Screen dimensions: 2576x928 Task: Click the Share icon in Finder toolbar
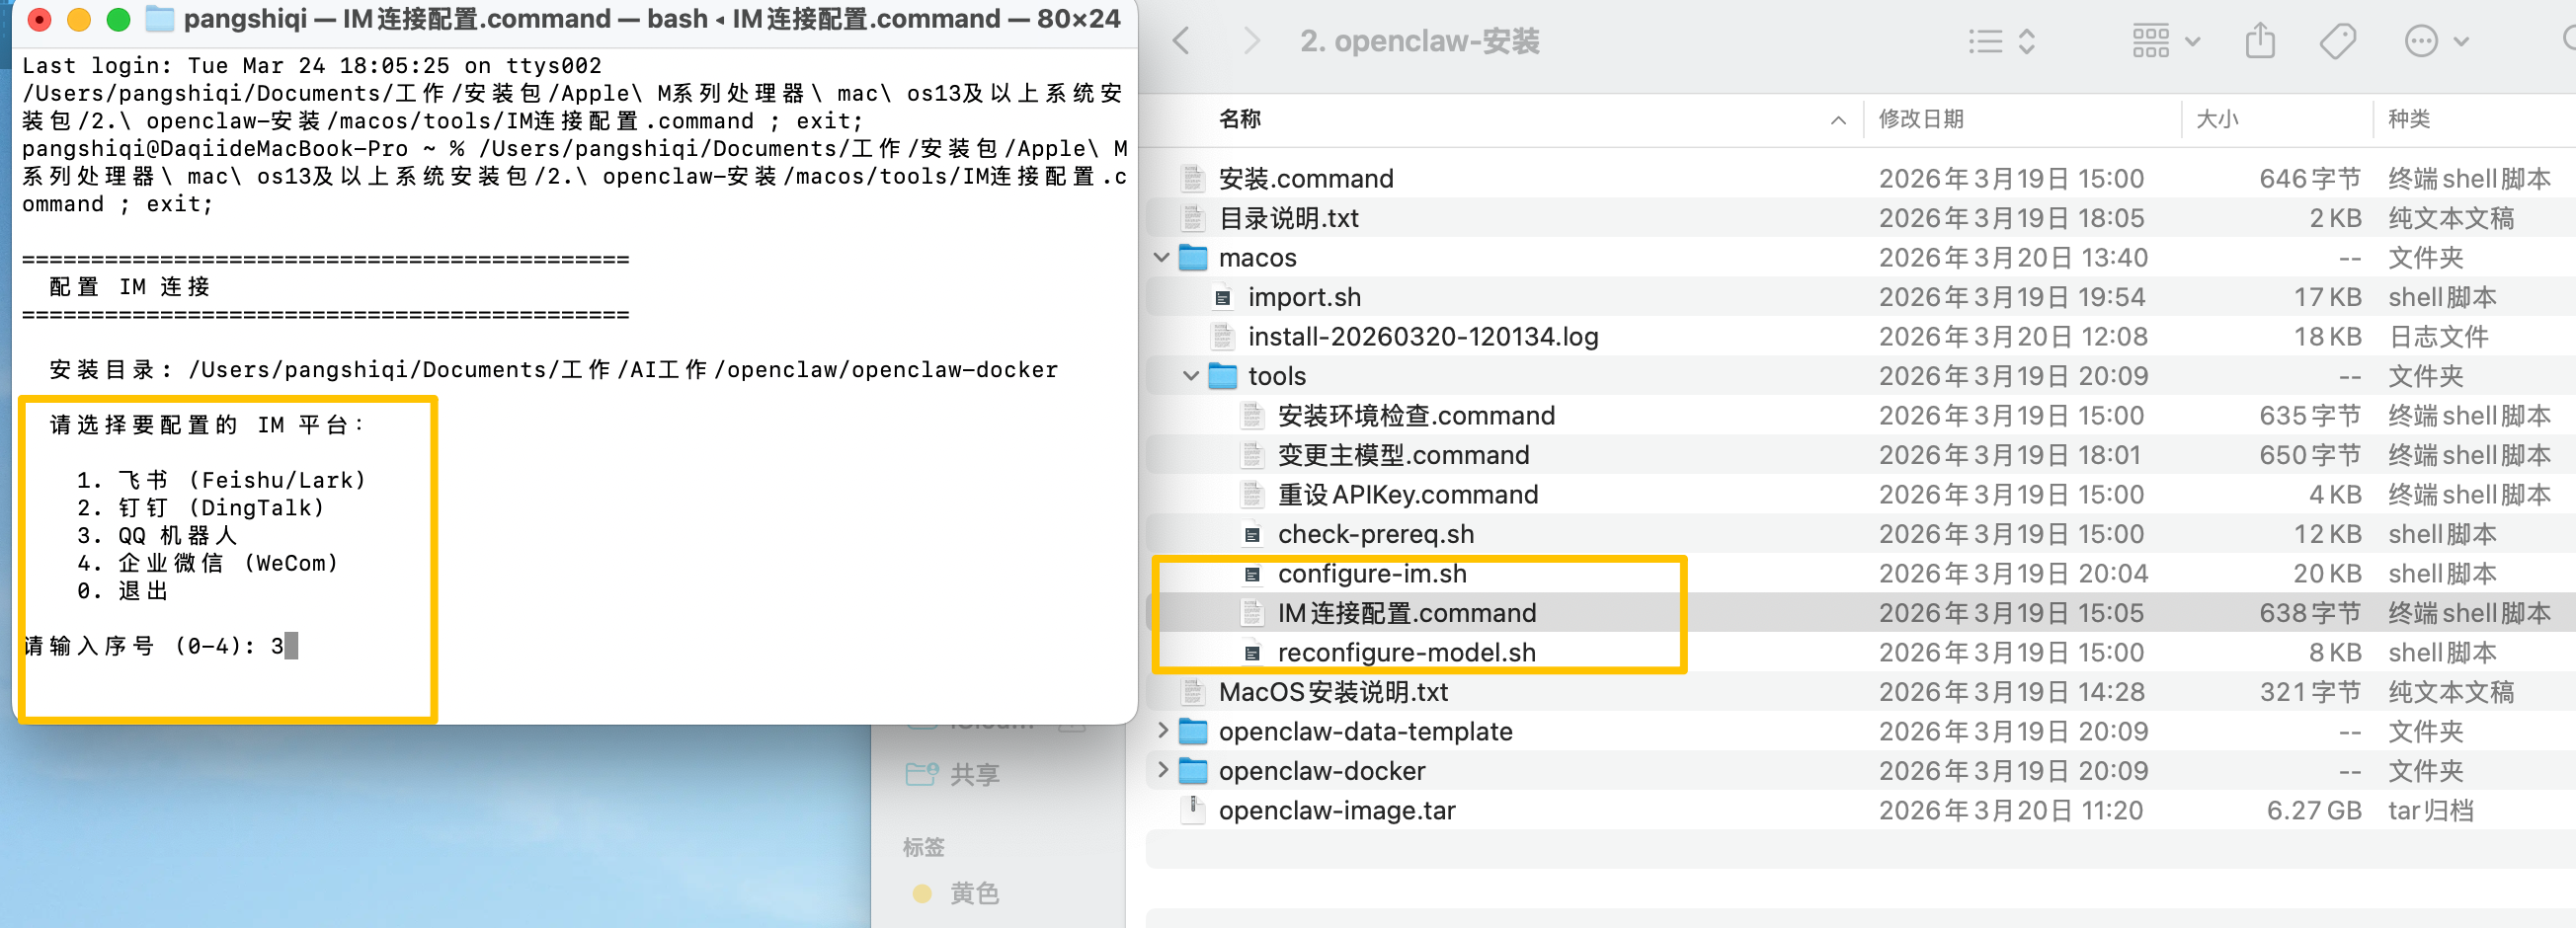point(2259,41)
